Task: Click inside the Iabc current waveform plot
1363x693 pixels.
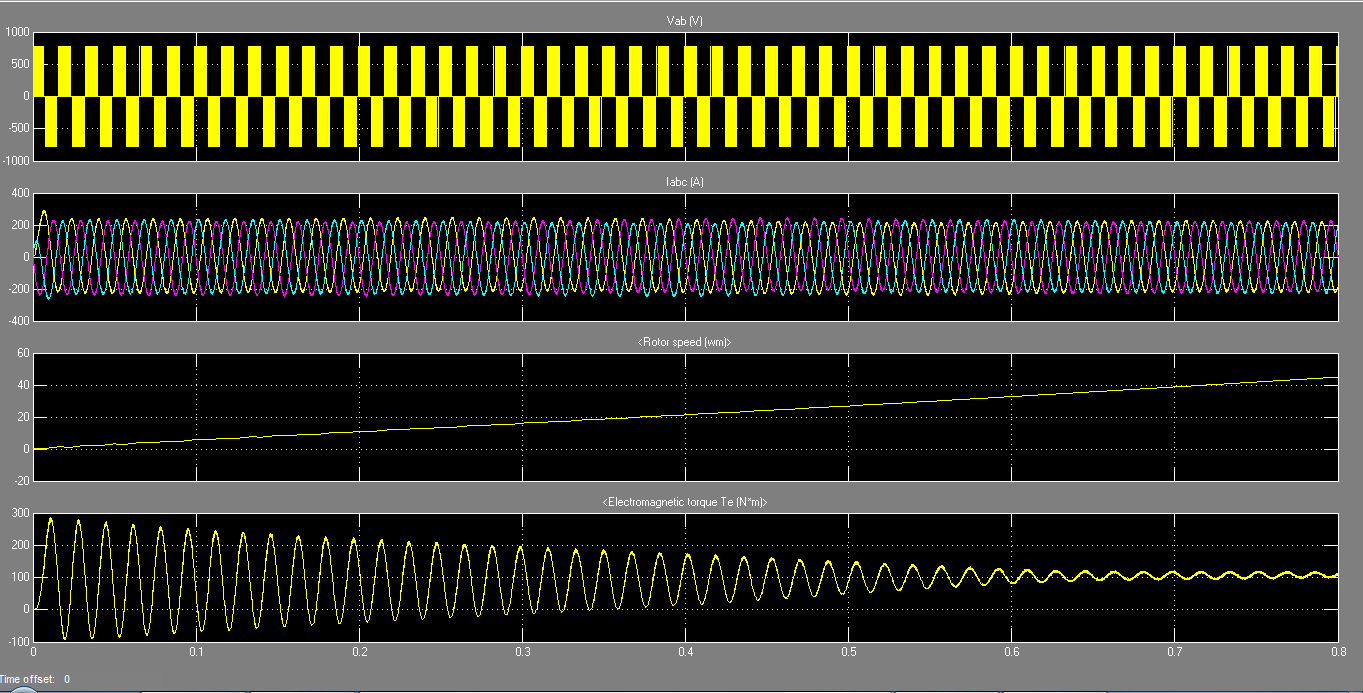Action: [x=685, y=257]
